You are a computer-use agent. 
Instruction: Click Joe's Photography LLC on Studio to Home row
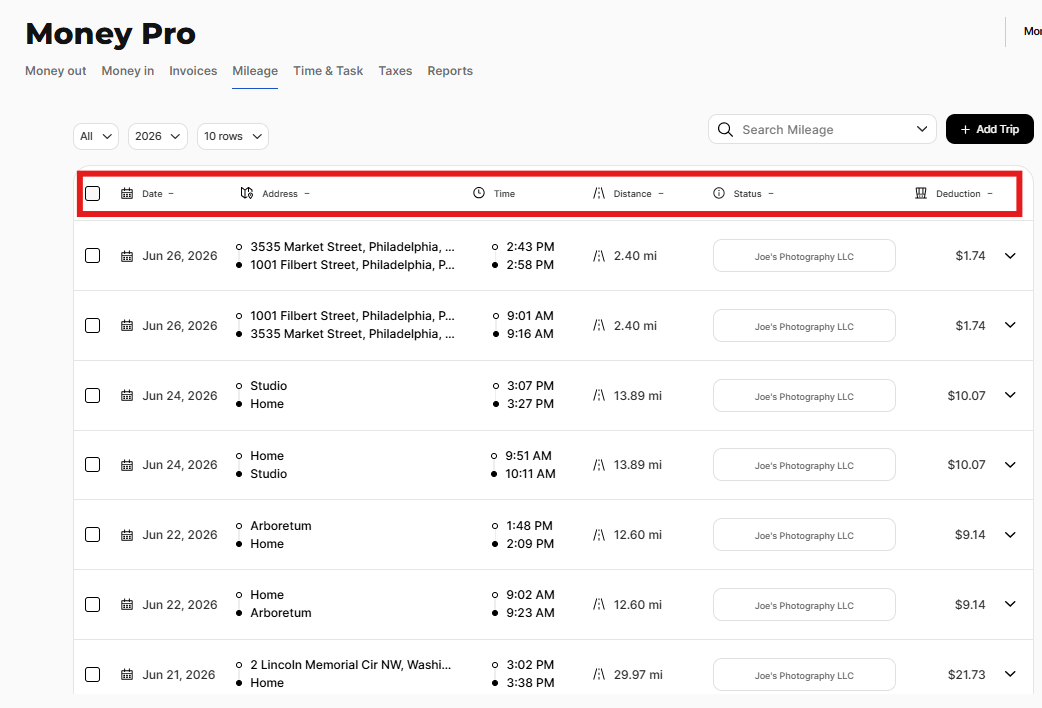[x=804, y=396]
